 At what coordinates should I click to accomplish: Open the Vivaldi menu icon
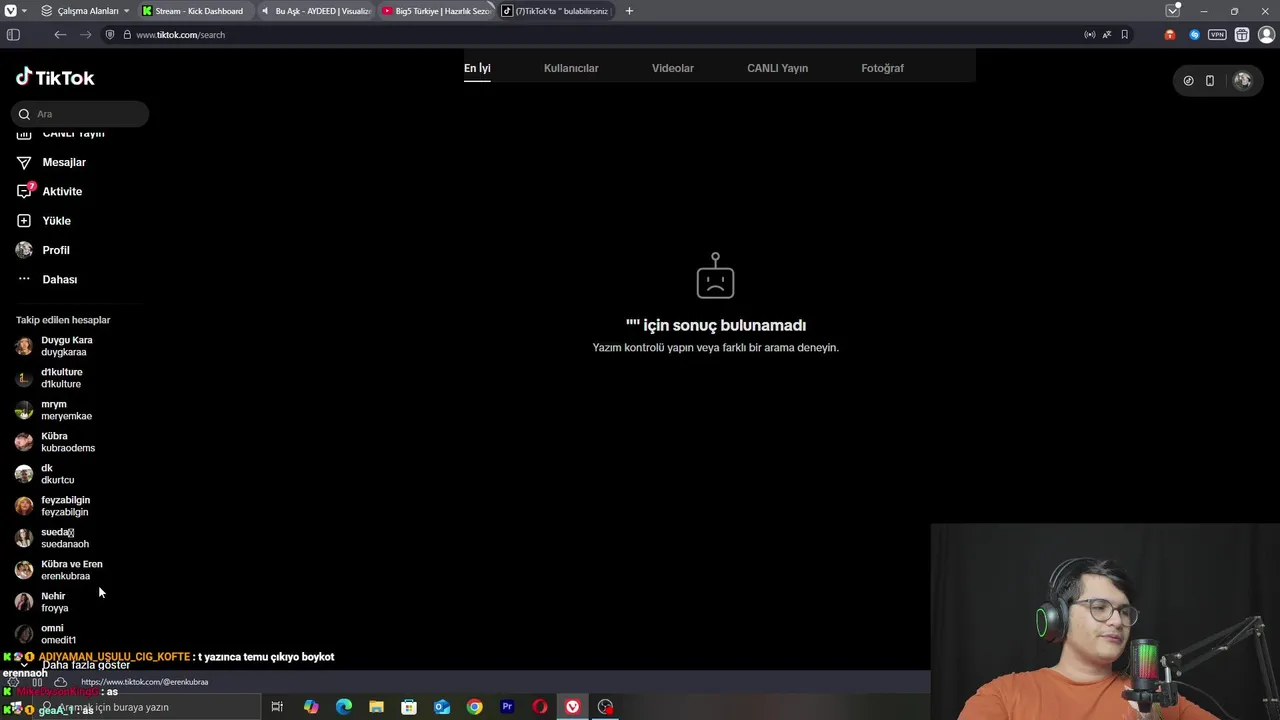10,11
